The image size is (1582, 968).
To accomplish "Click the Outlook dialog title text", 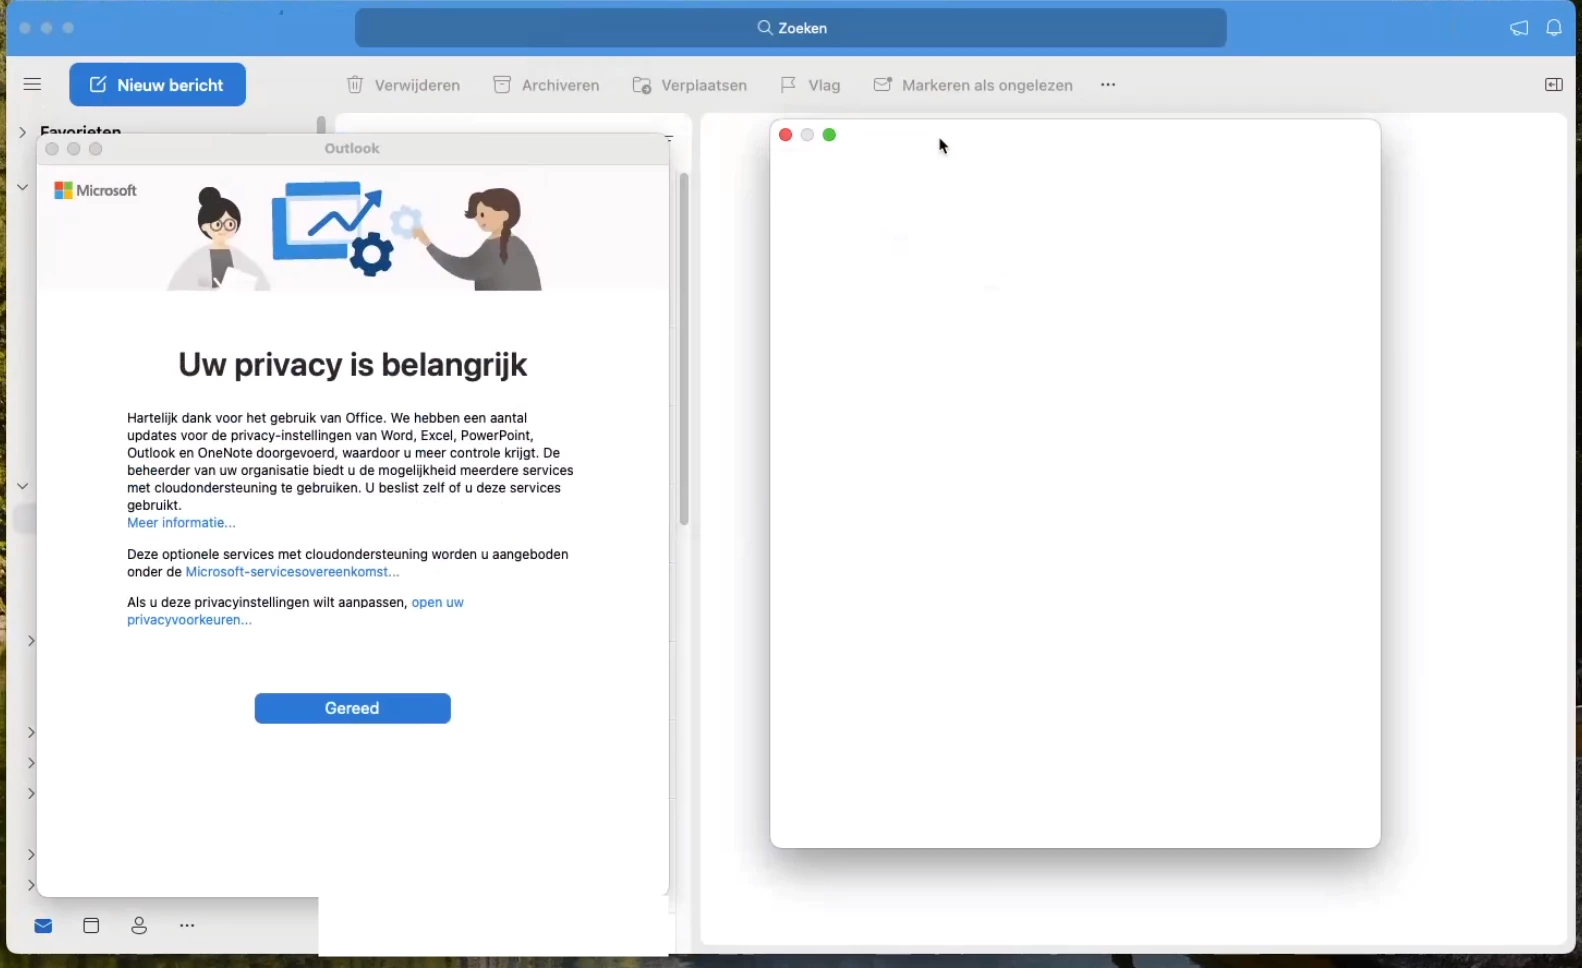I will tap(352, 148).
